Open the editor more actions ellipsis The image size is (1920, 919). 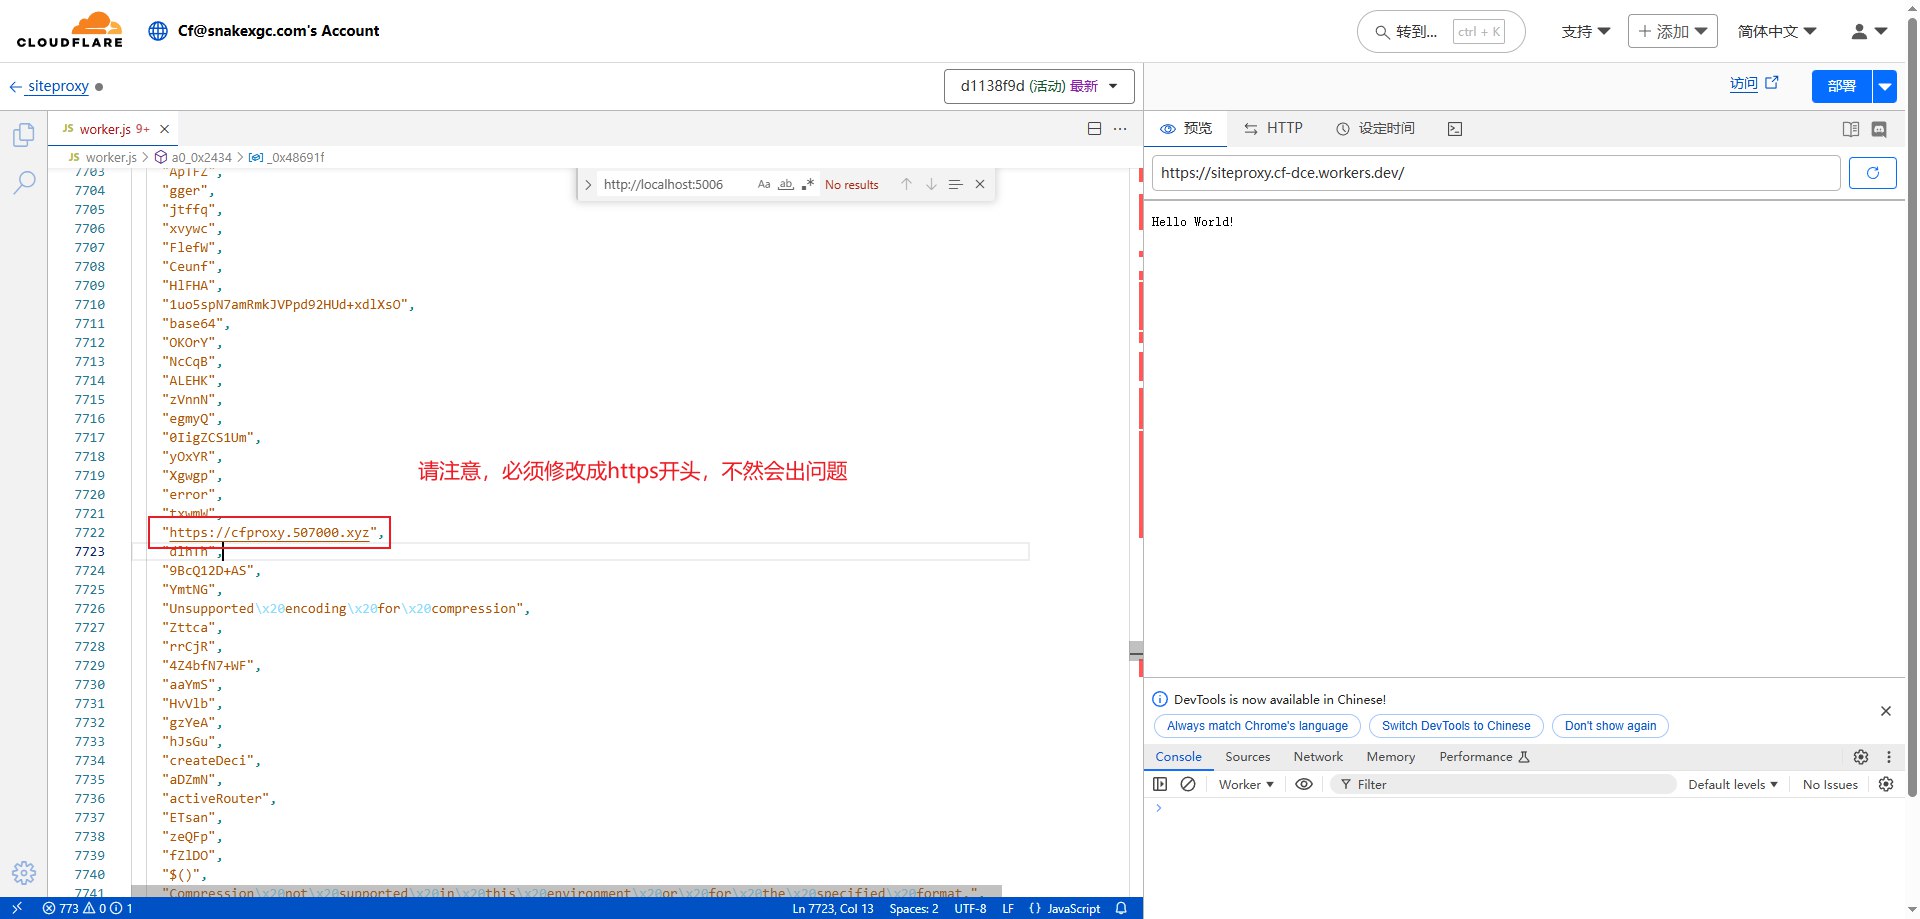click(x=1120, y=129)
